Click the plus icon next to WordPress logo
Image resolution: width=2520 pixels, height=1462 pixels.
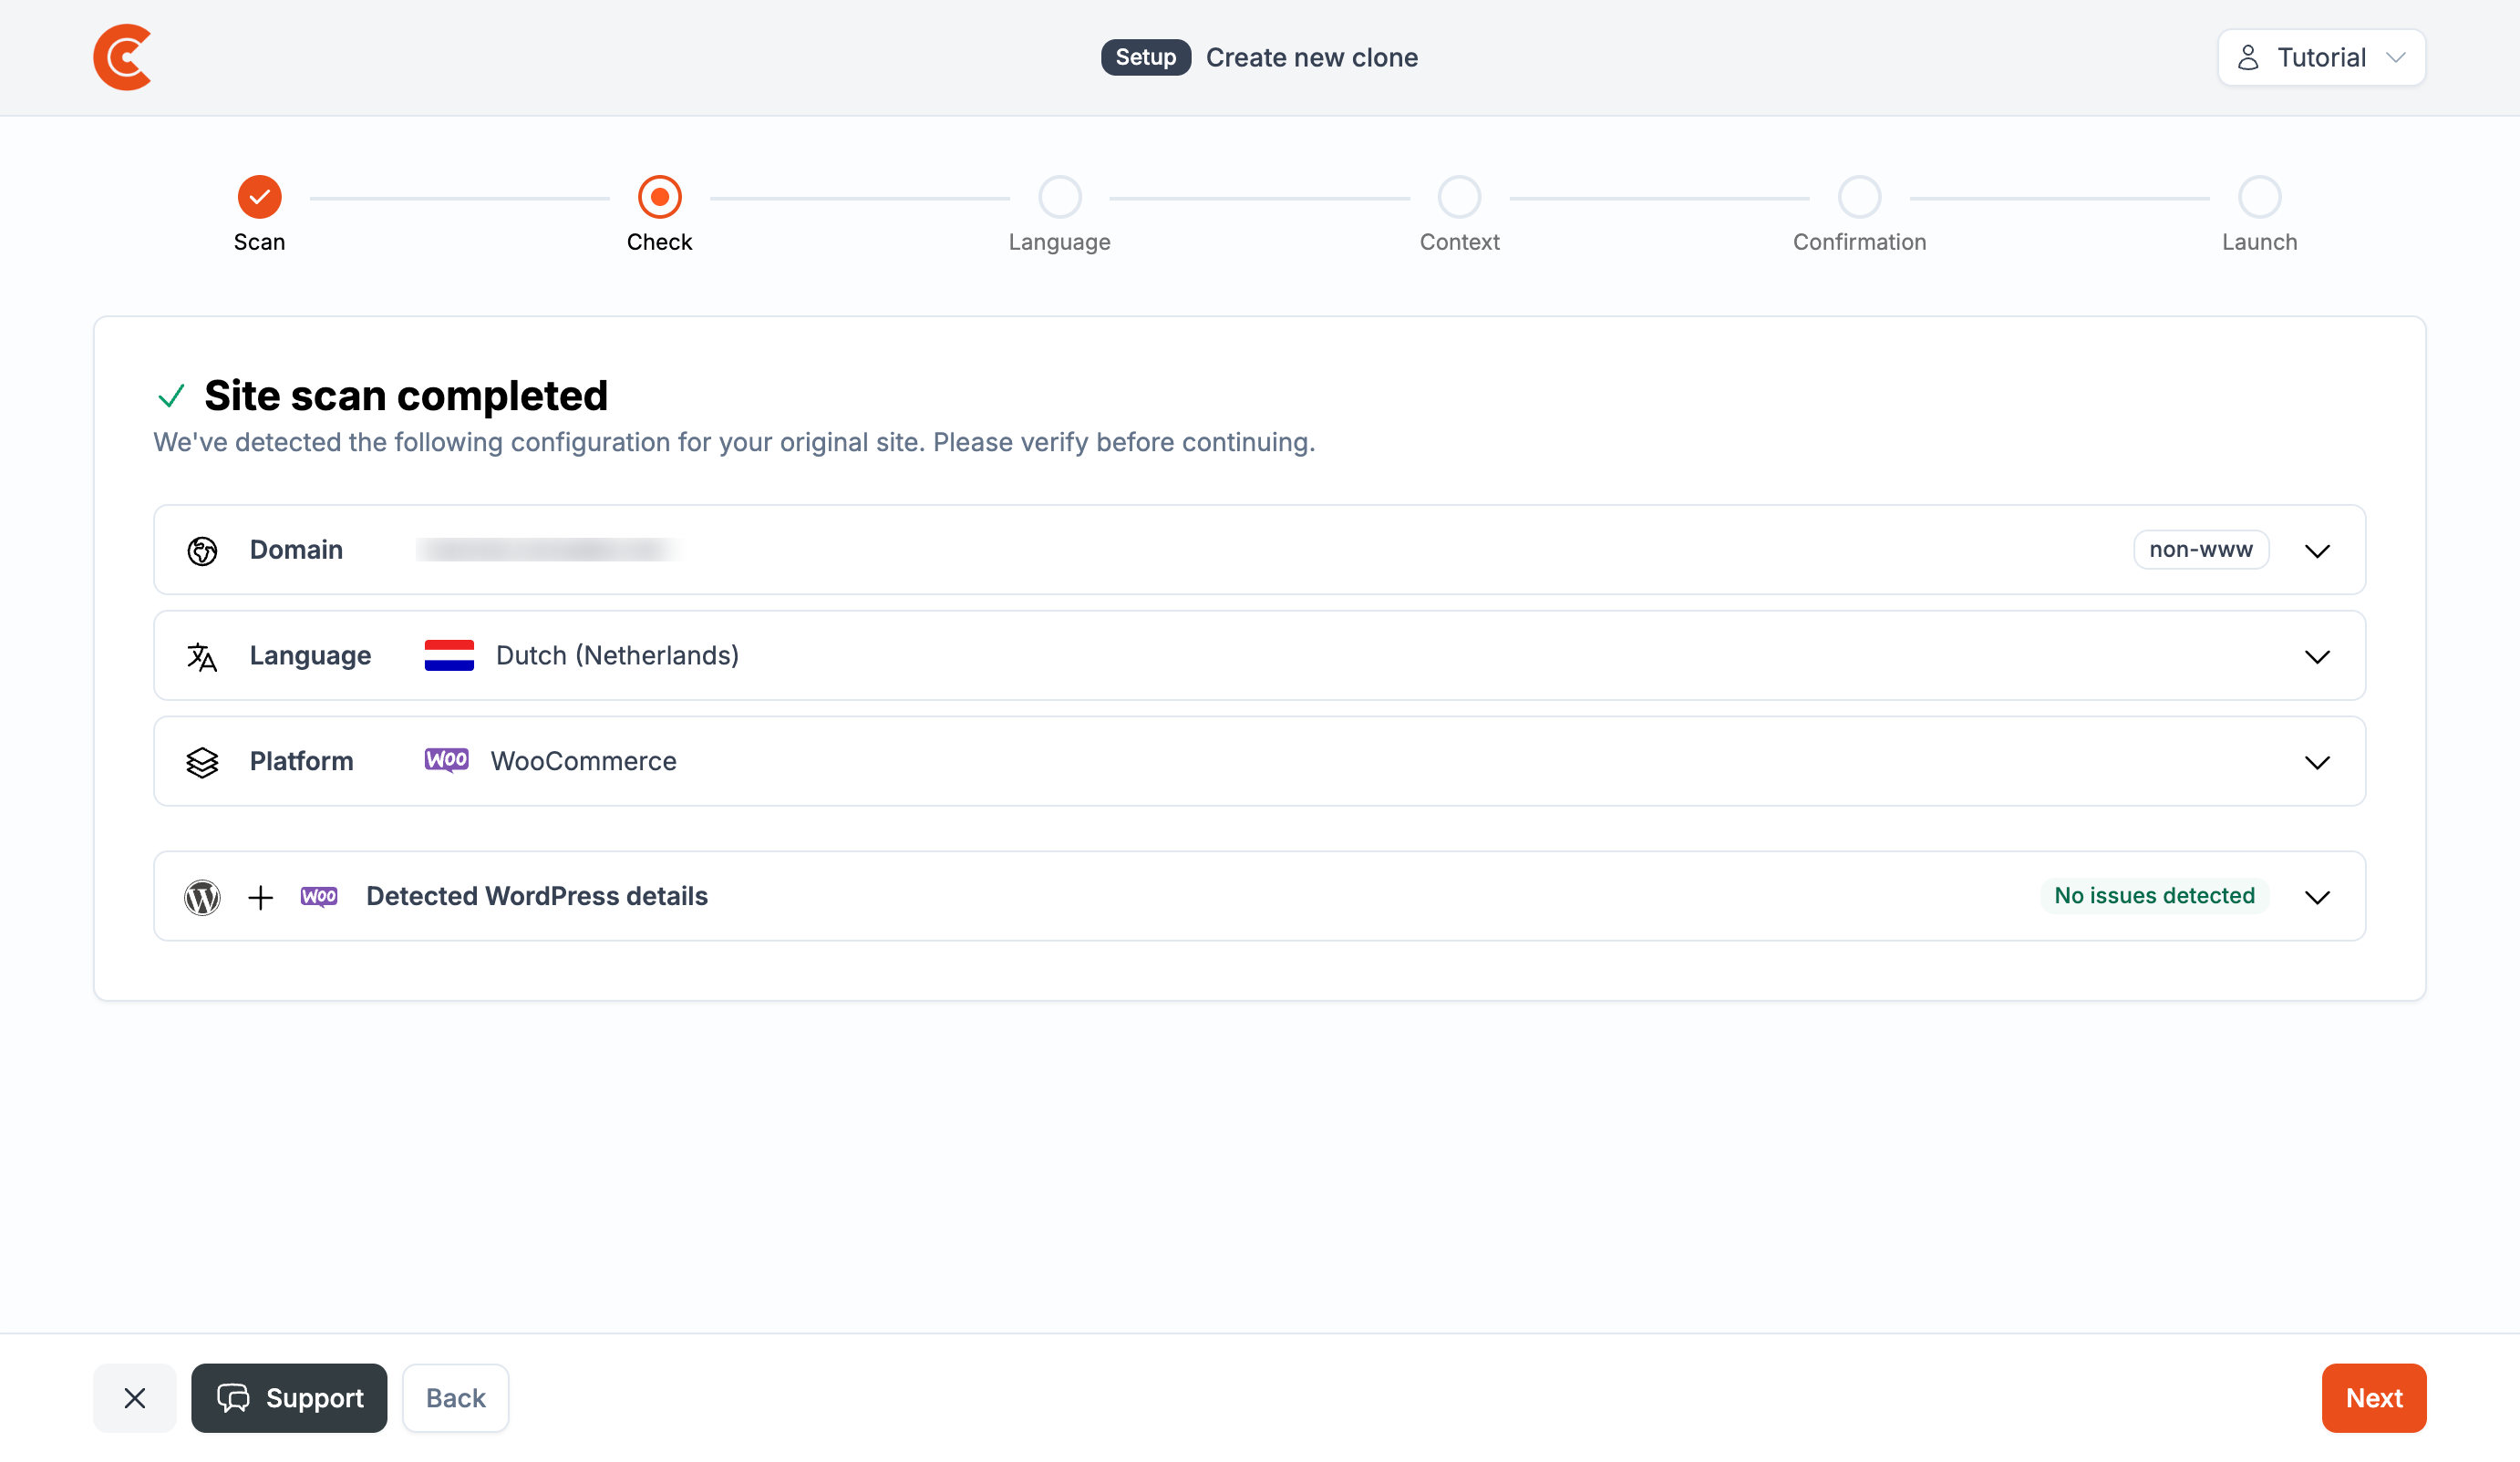(x=260, y=898)
